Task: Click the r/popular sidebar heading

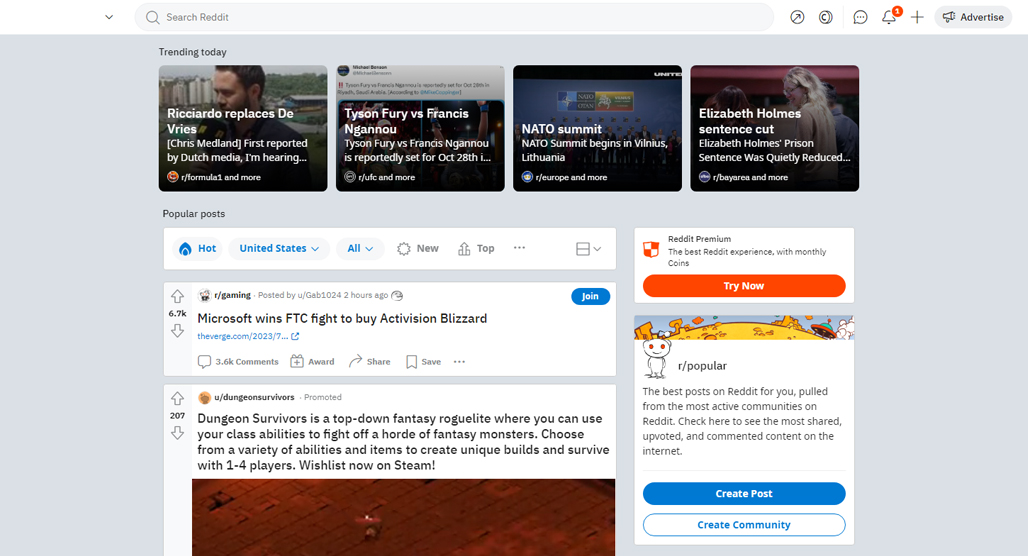Action: tap(702, 366)
